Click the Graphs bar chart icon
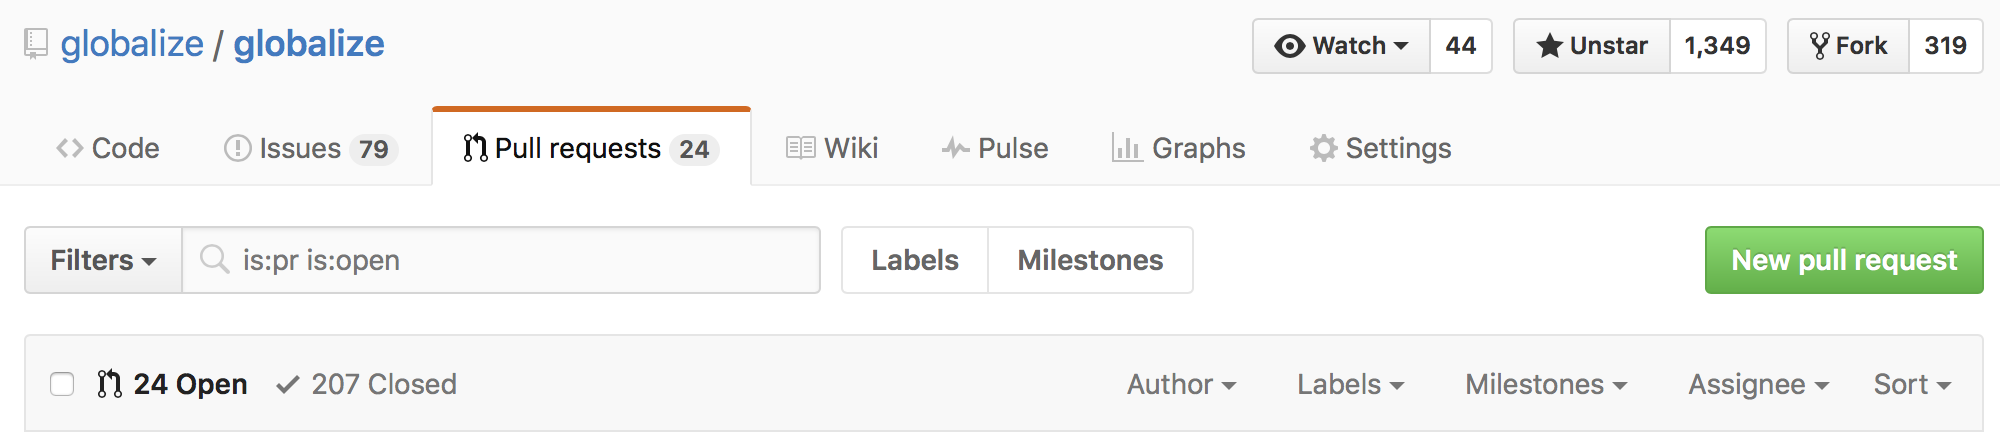The height and width of the screenshot is (432, 2000). point(1127,149)
